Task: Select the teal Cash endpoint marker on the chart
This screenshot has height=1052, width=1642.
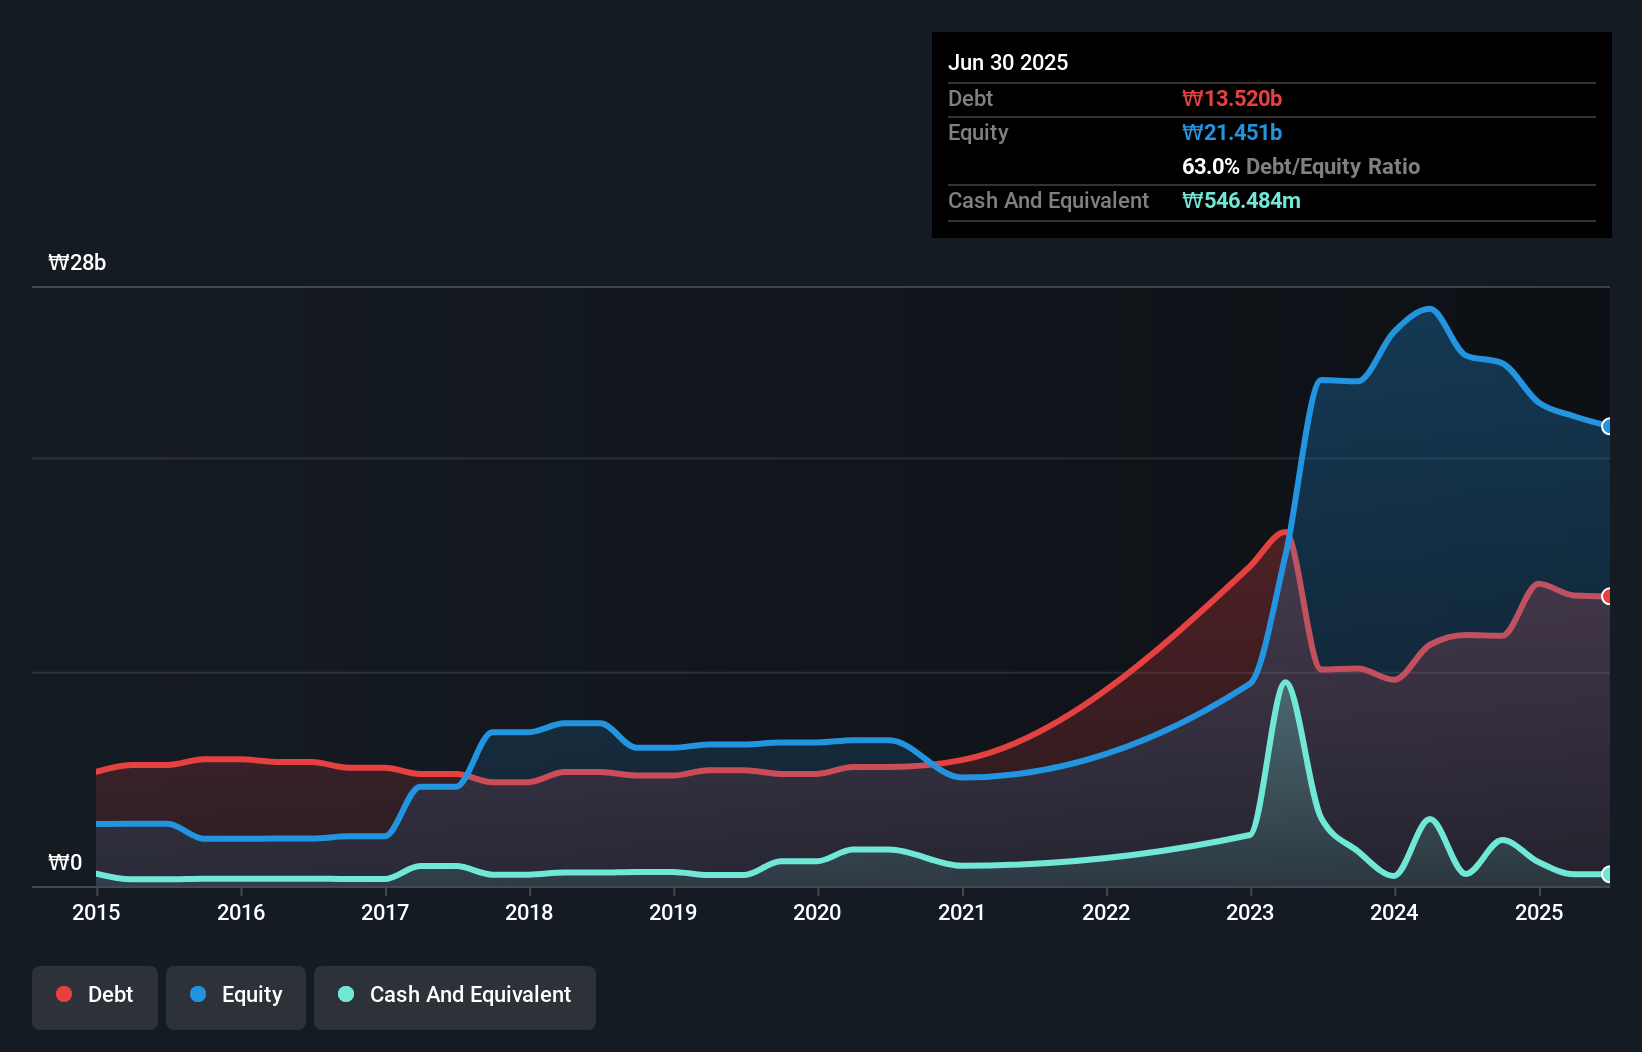Action: tap(1608, 874)
